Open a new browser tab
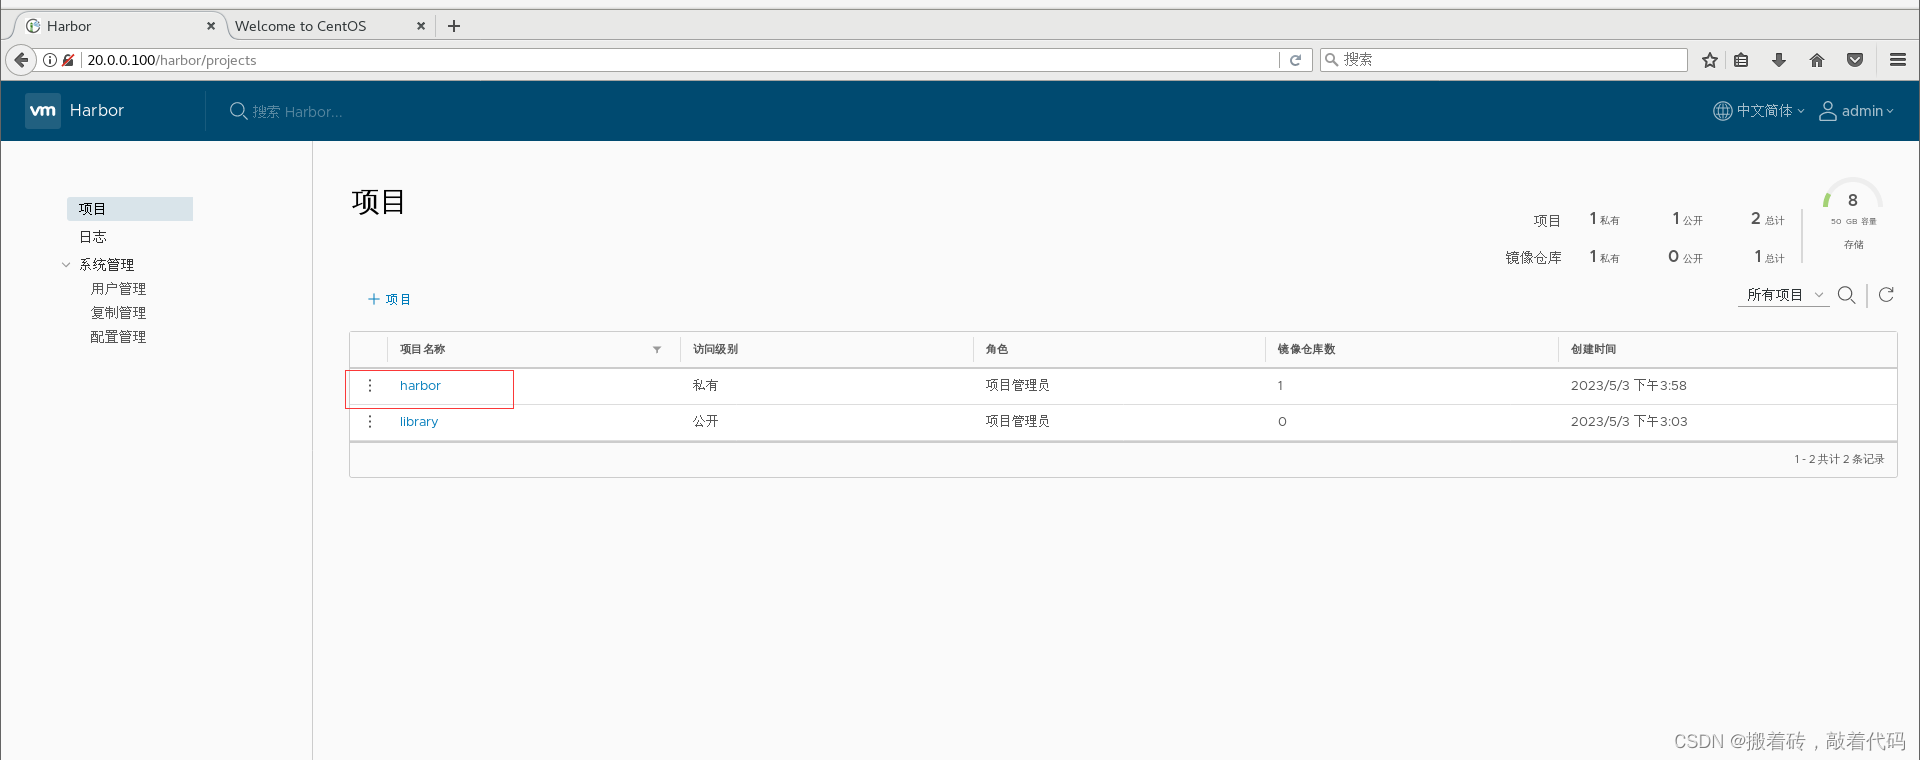Viewport: 1920px width, 760px height. click(454, 26)
